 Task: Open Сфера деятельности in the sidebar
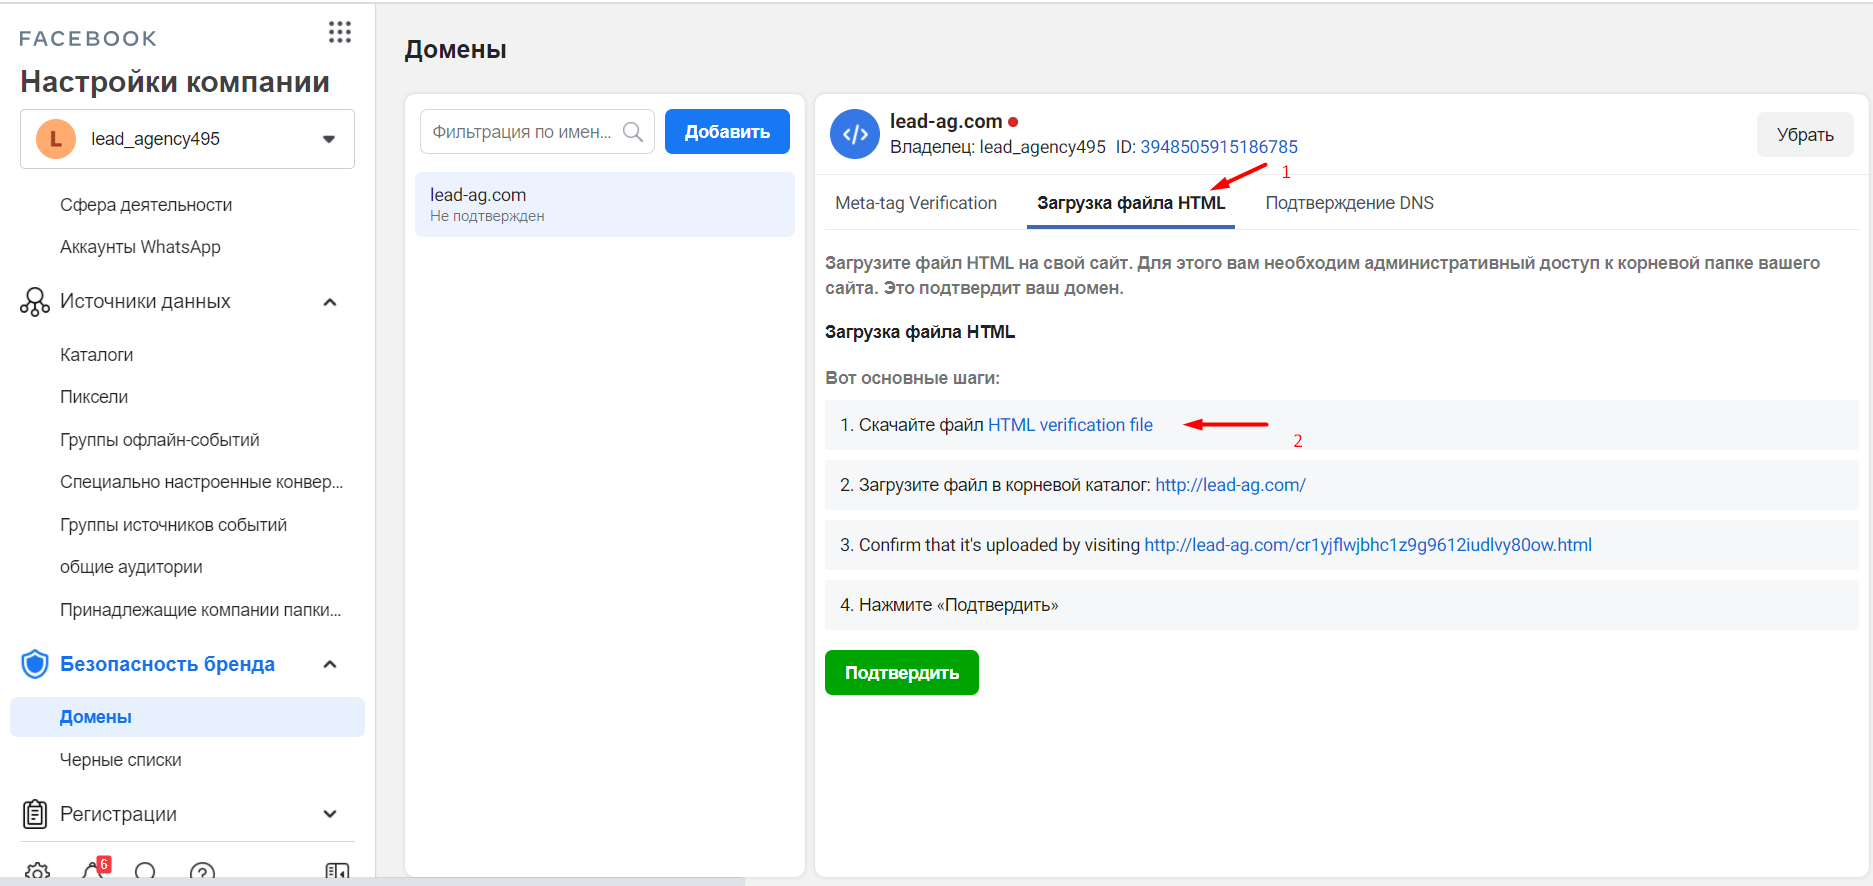coord(146,205)
